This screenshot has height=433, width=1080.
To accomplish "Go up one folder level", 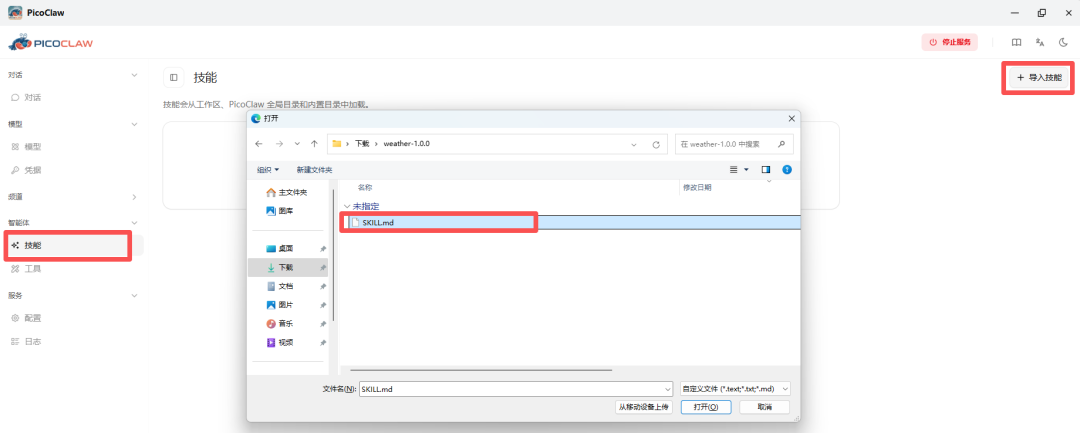I will (x=314, y=144).
